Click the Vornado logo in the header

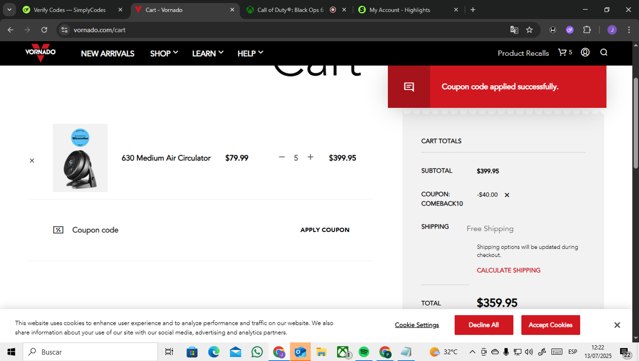[x=40, y=53]
